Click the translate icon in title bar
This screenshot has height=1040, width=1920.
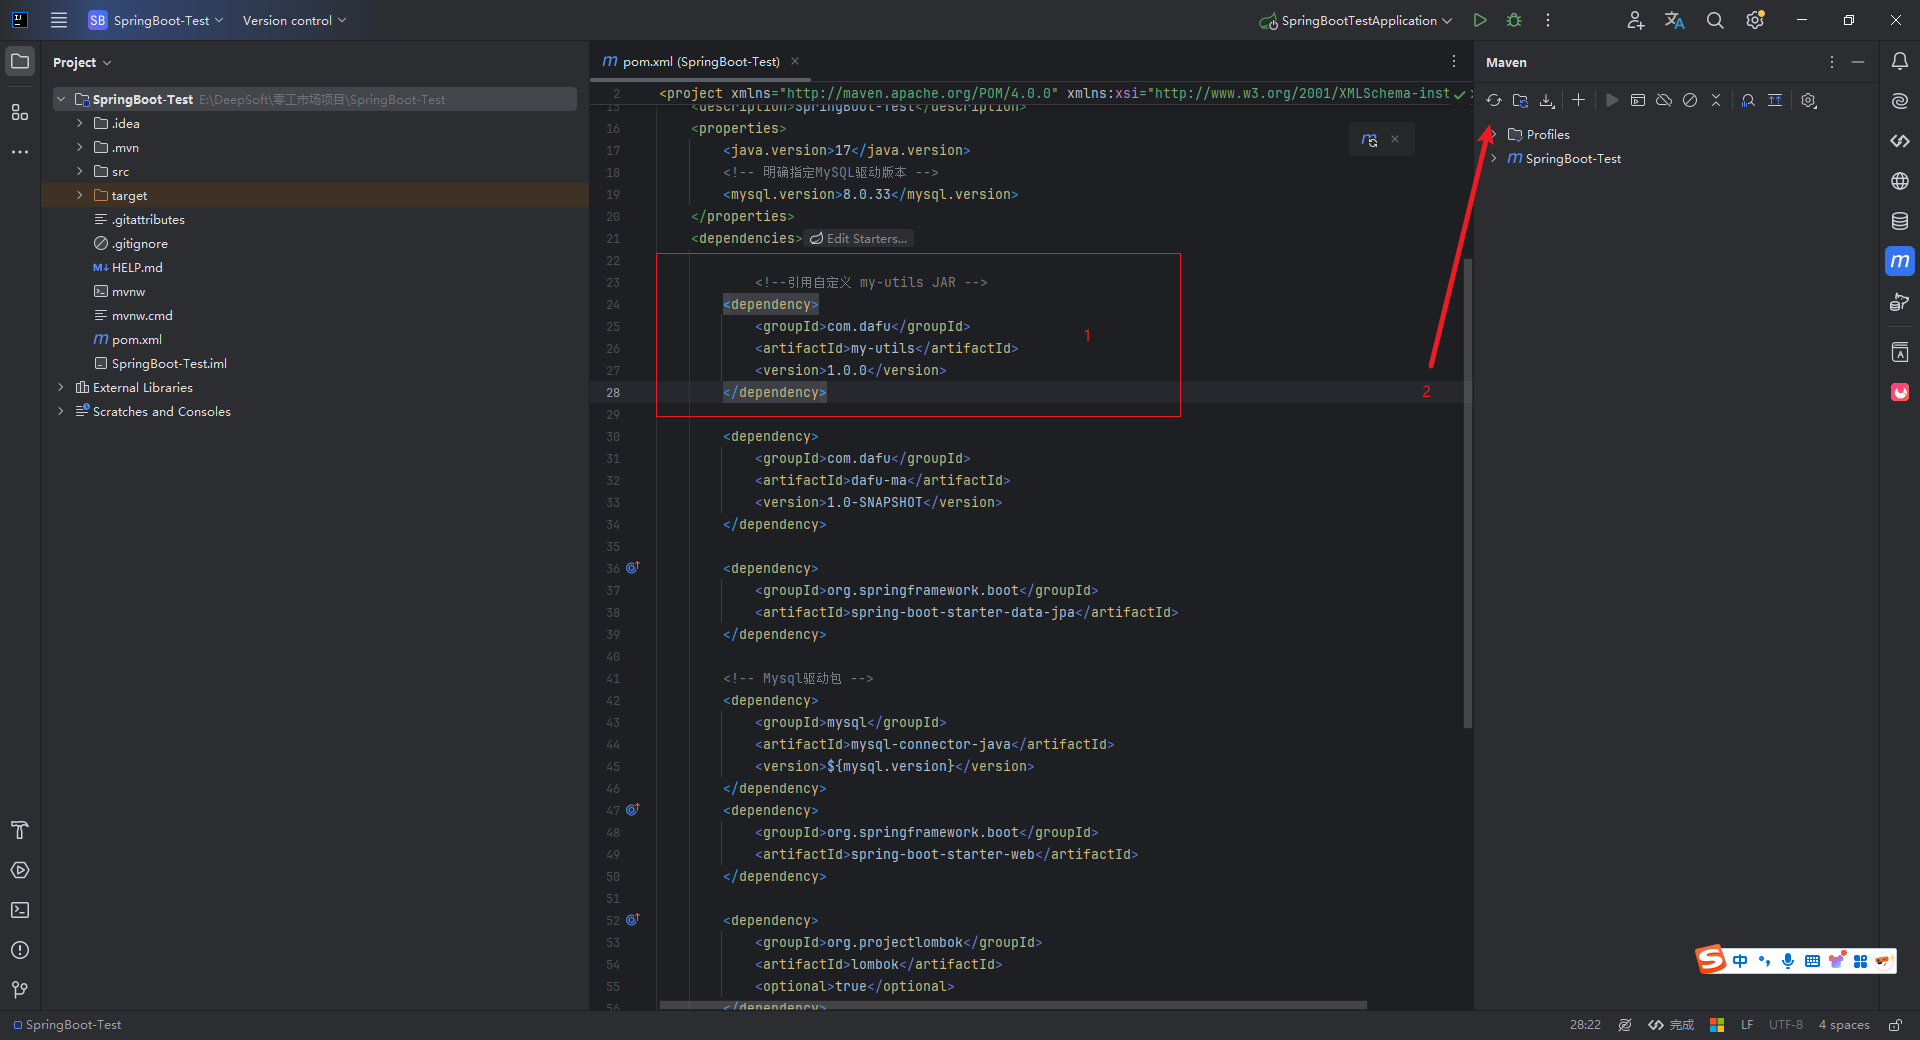(x=1675, y=20)
